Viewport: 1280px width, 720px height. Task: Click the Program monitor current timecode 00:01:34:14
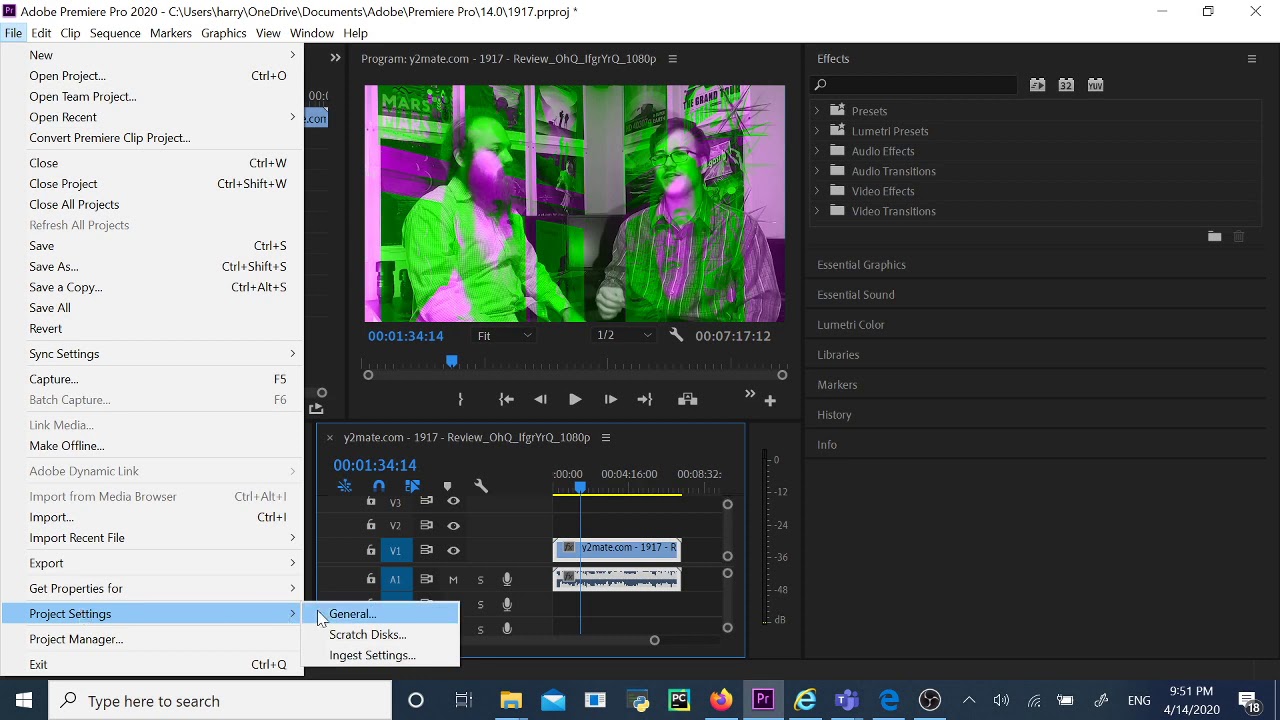point(405,336)
